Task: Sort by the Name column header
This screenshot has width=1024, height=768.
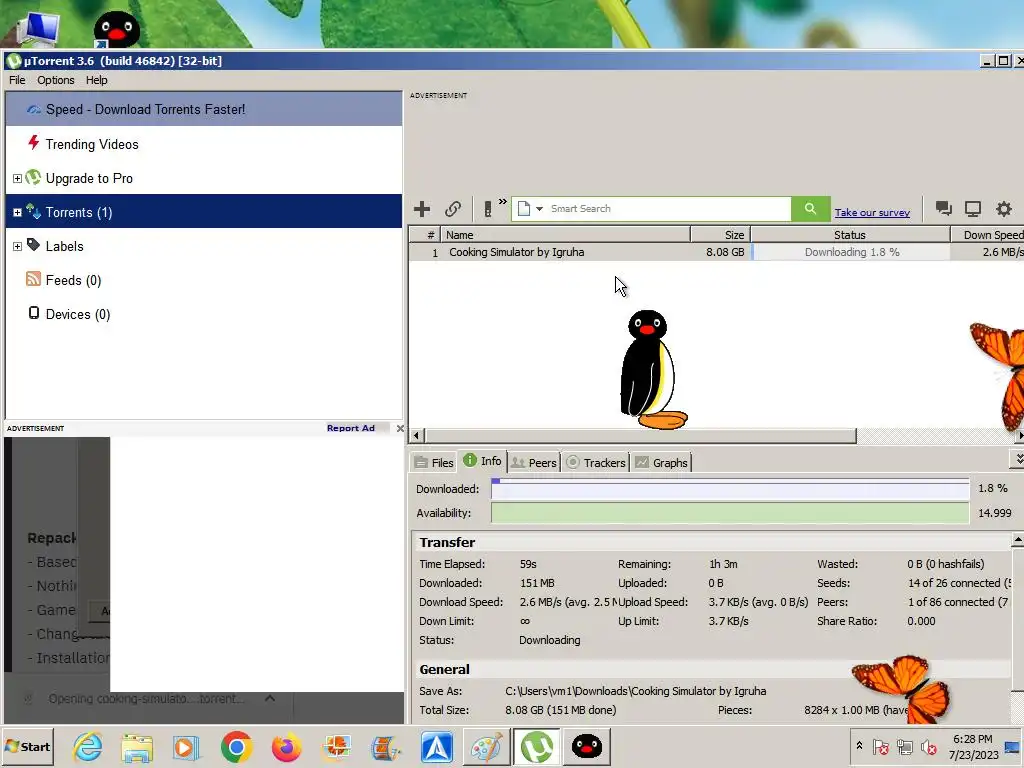Action: pyautogui.click(x=566, y=235)
